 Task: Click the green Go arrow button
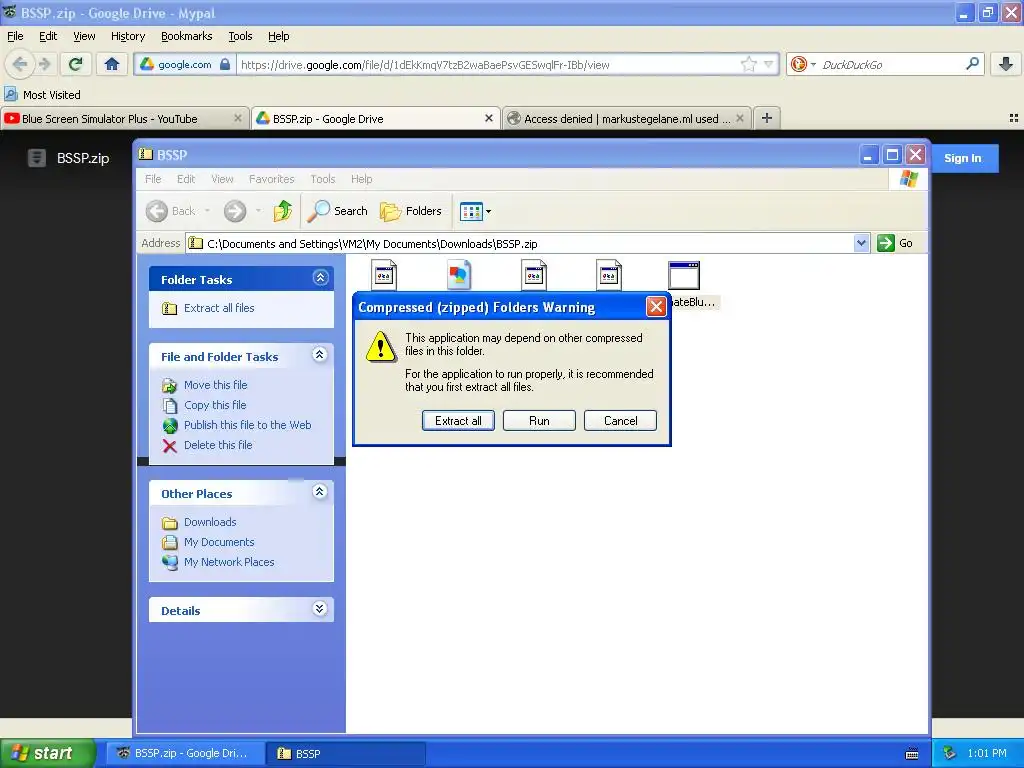(886, 243)
